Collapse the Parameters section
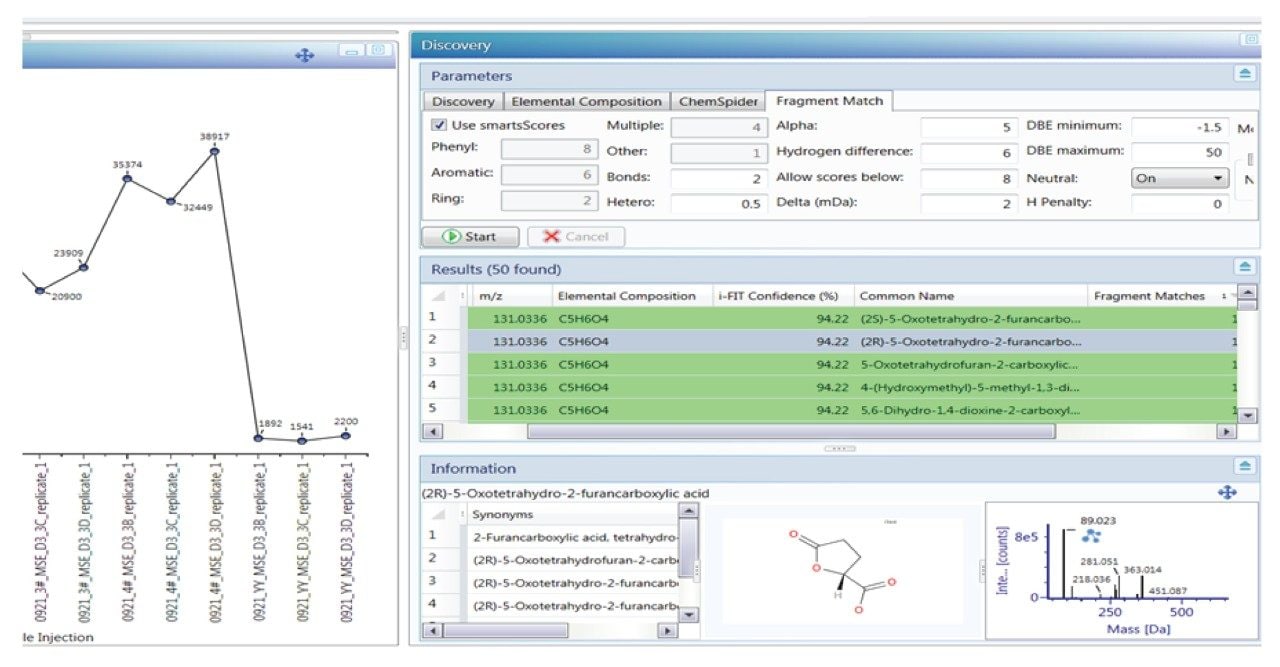Viewport: 1280px width, 667px height. (1244, 74)
